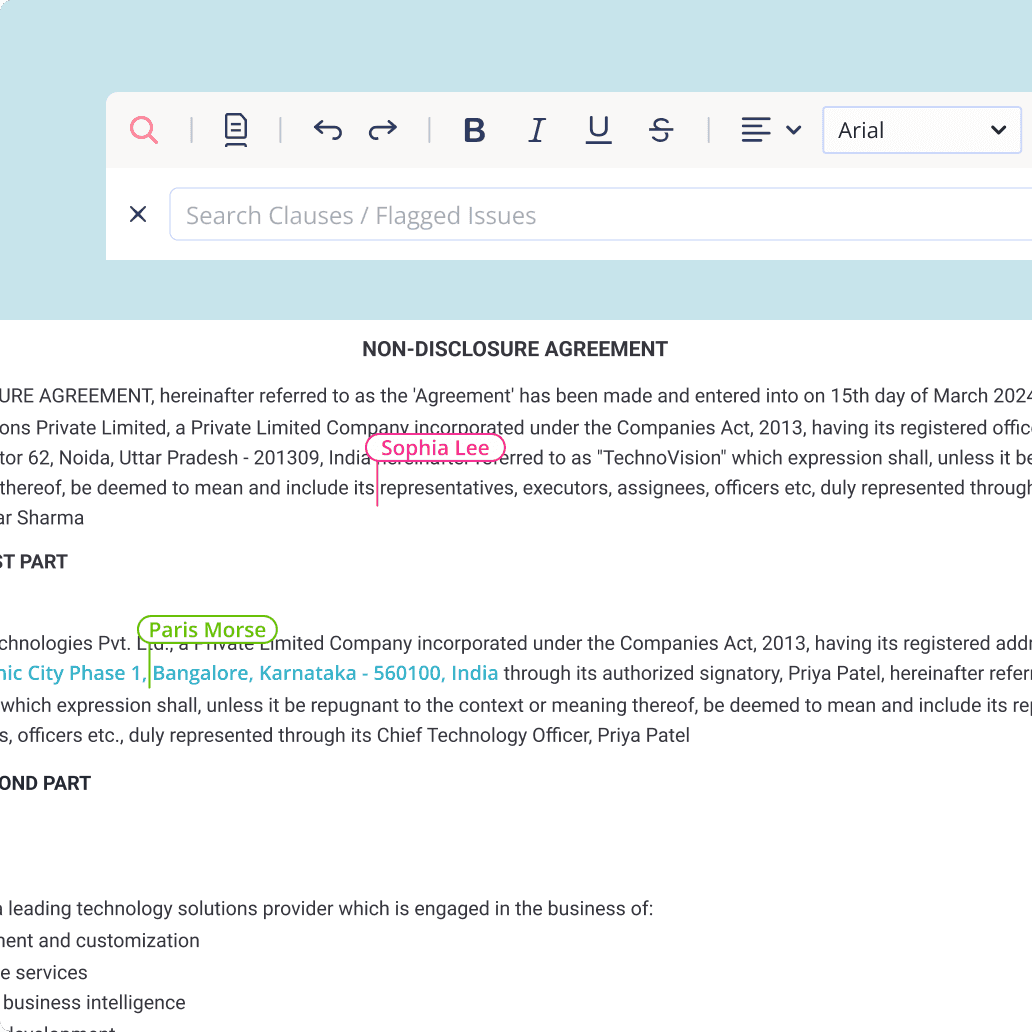Image resolution: width=1032 pixels, height=1032 pixels.
Task: Click the "ST PART" bold heading
Action: point(34,561)
